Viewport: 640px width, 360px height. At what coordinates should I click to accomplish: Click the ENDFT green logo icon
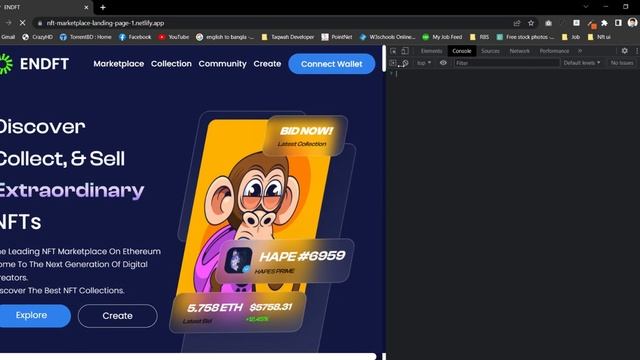6,64
